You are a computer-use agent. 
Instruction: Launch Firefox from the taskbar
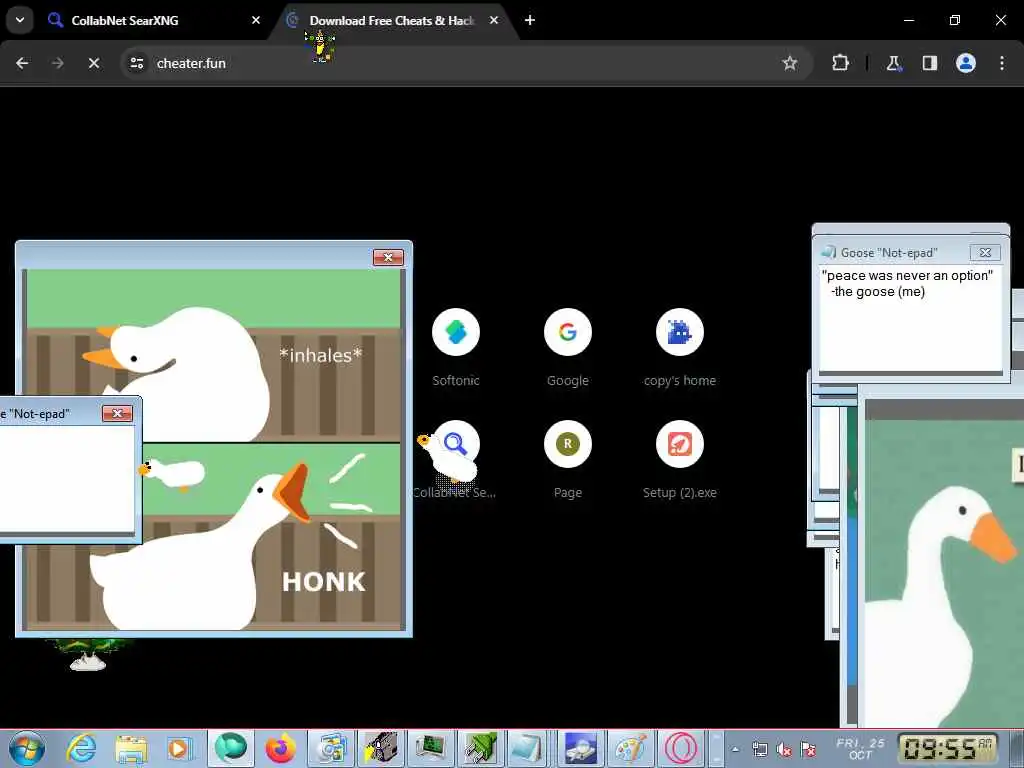point(281,748)
